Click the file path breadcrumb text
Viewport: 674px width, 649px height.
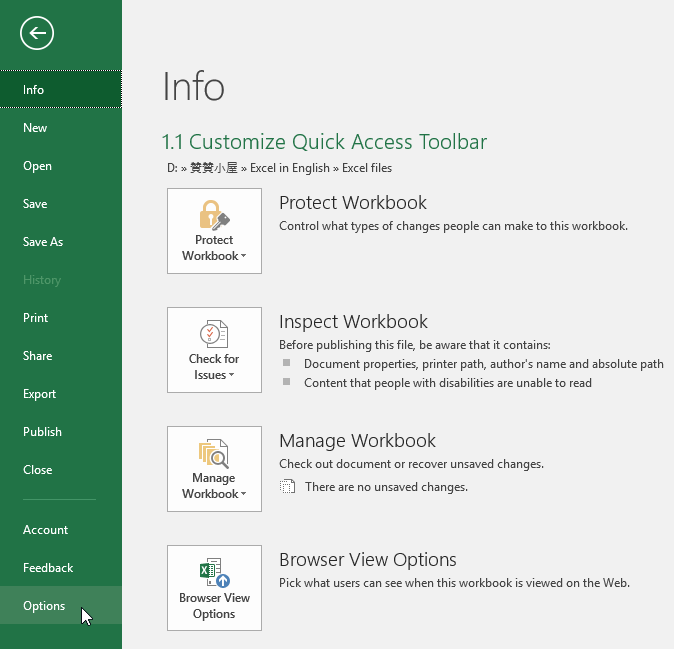coord(279,168)
